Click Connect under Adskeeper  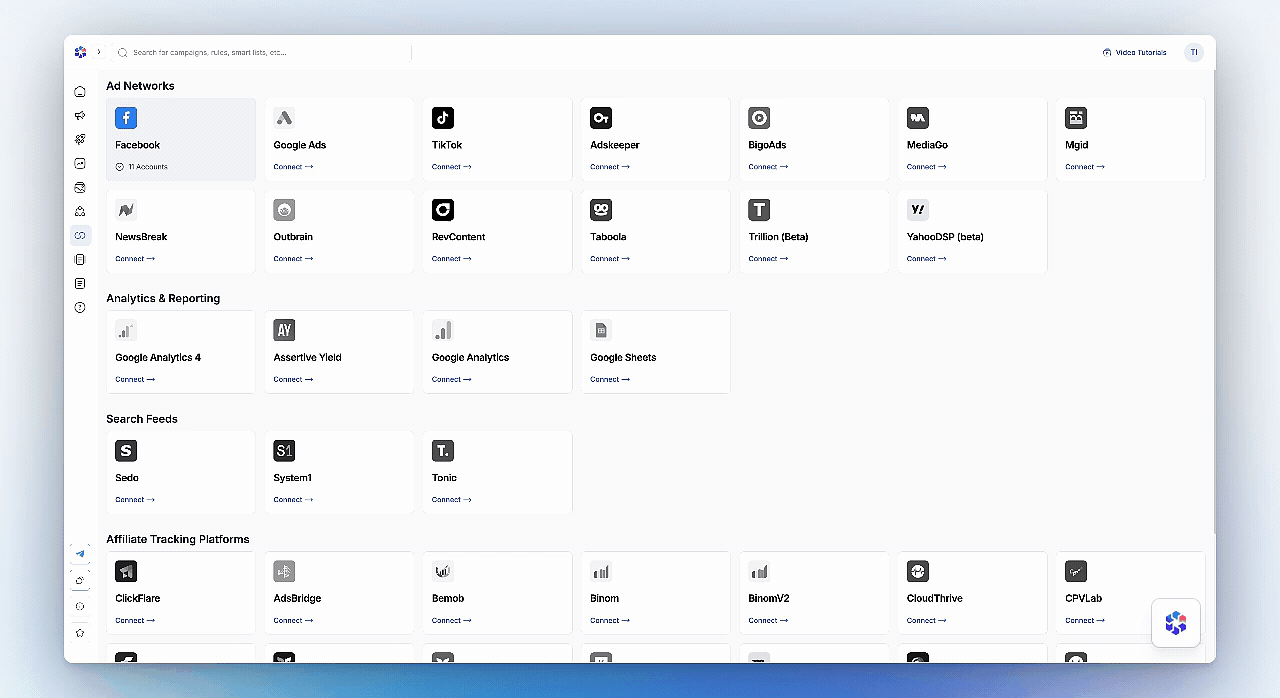click(610, 167)
